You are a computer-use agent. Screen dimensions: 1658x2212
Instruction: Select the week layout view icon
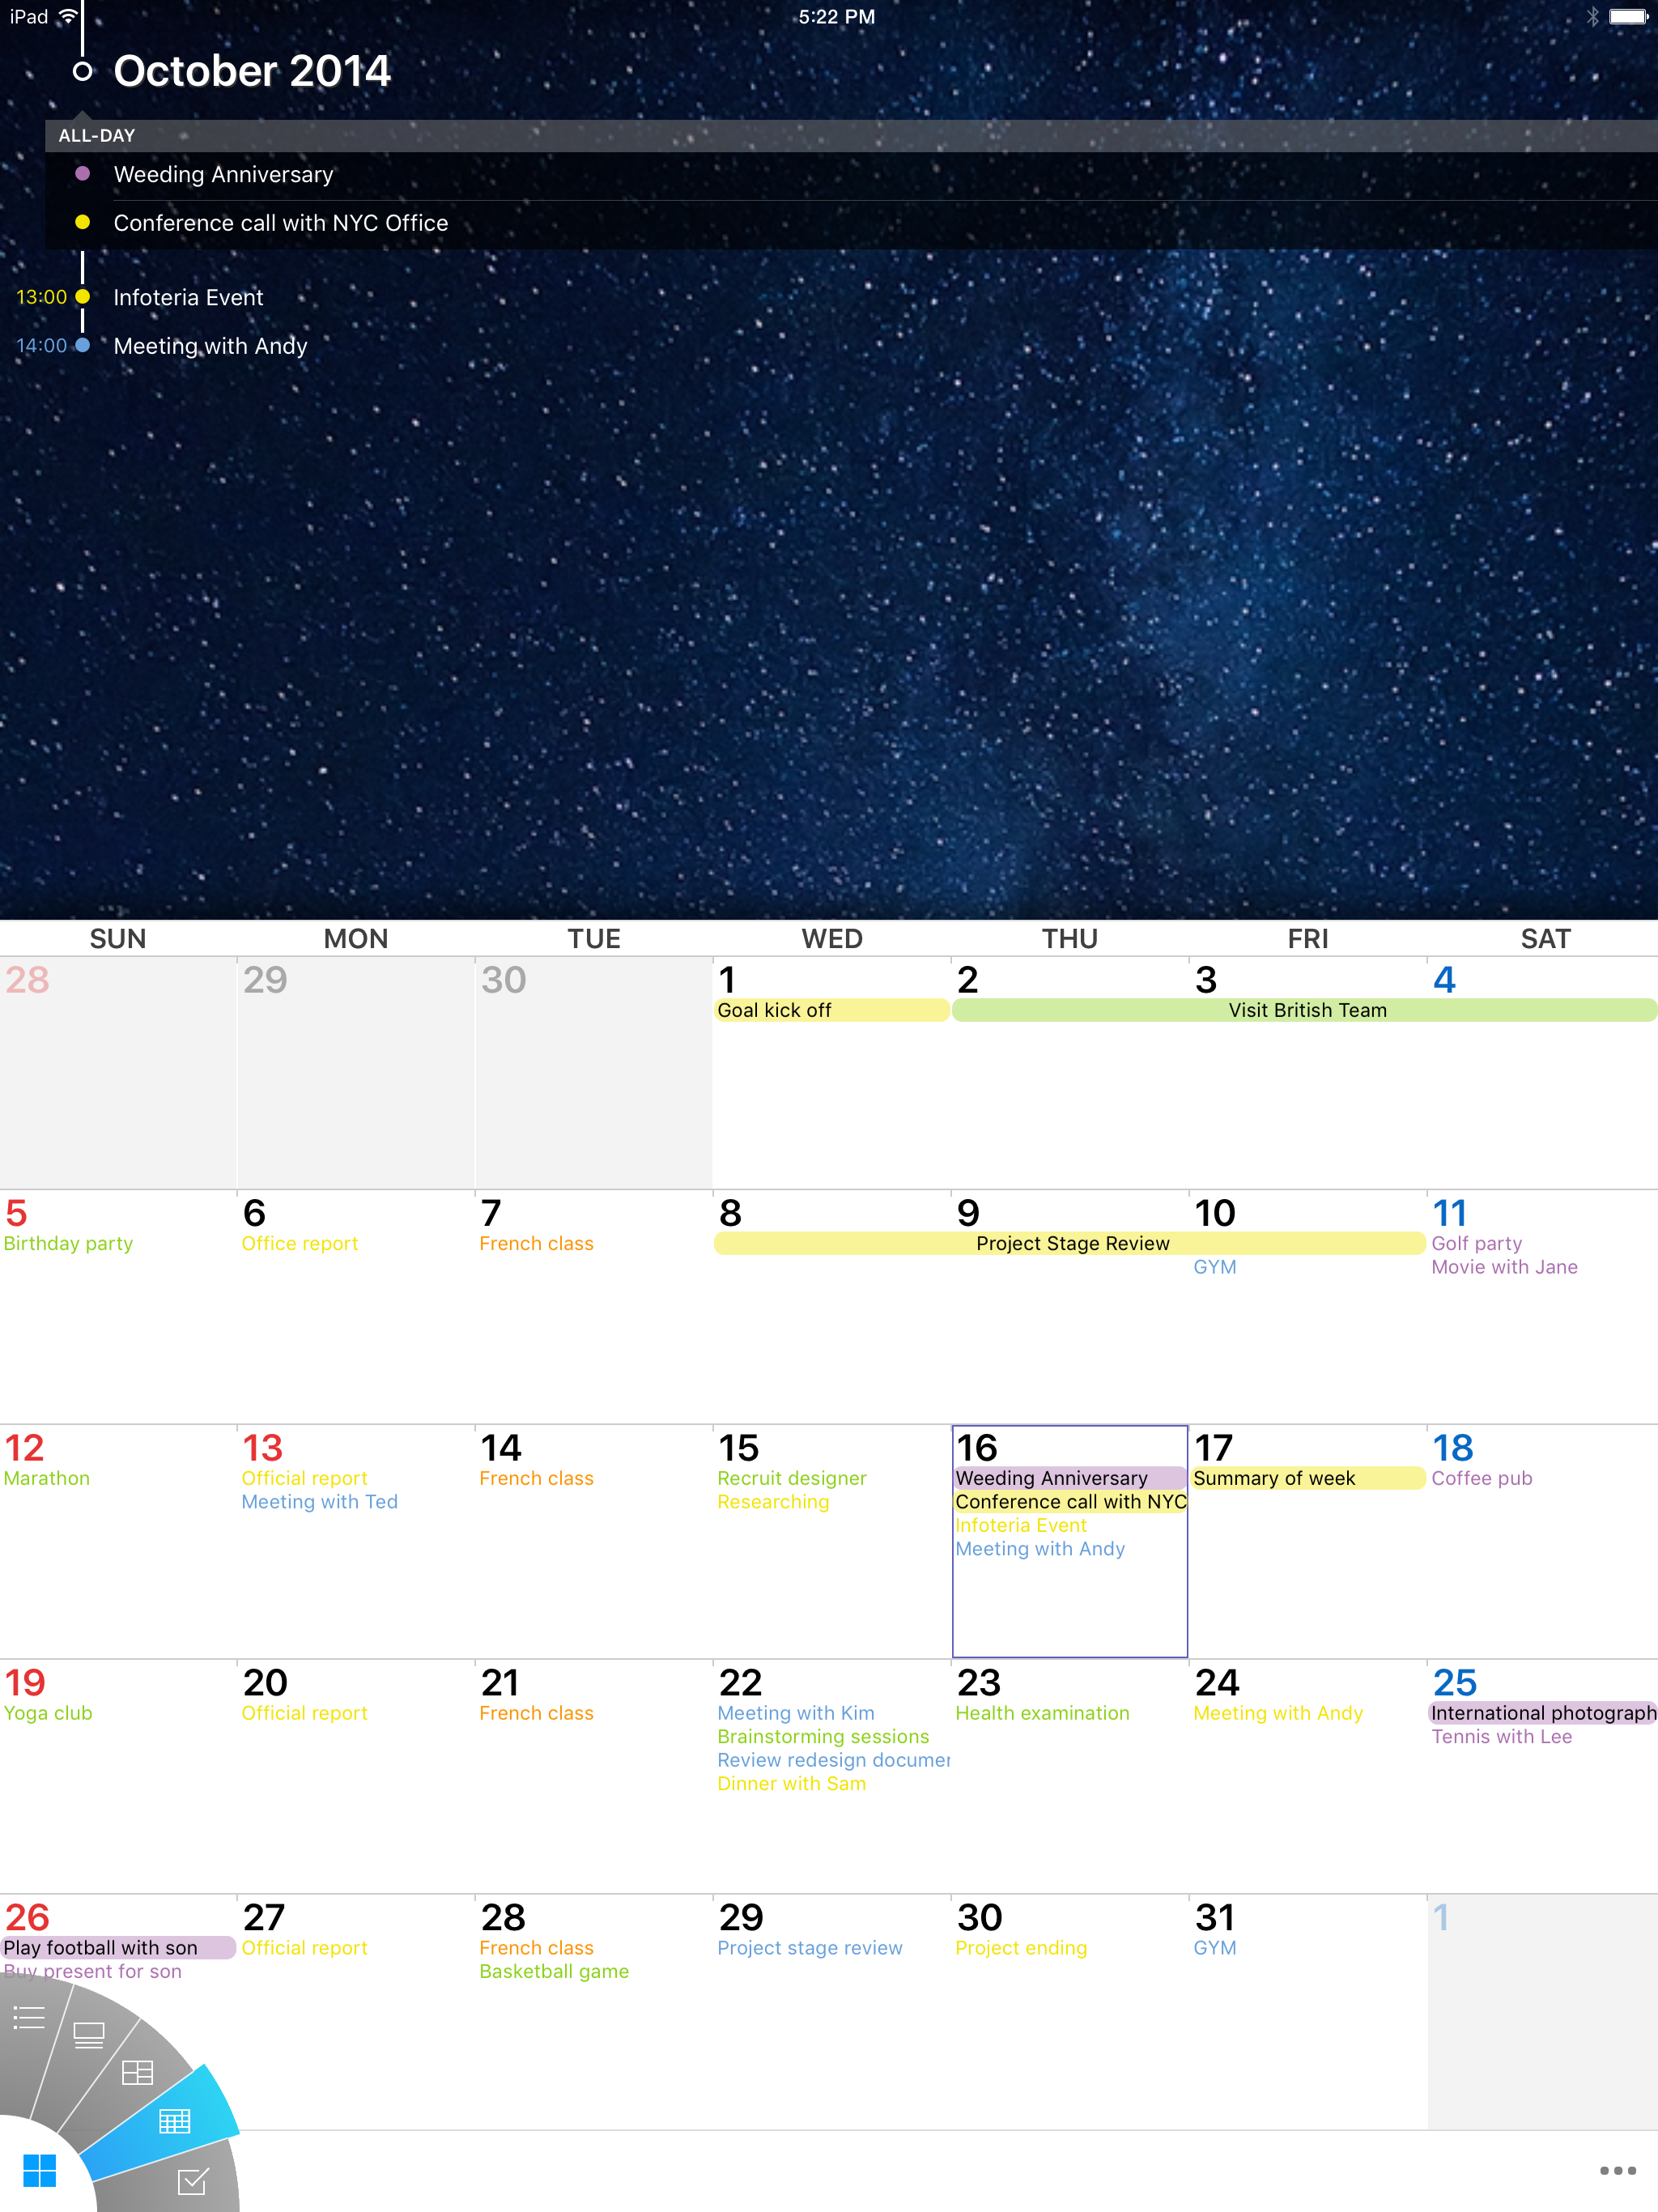click(137, 2072)
